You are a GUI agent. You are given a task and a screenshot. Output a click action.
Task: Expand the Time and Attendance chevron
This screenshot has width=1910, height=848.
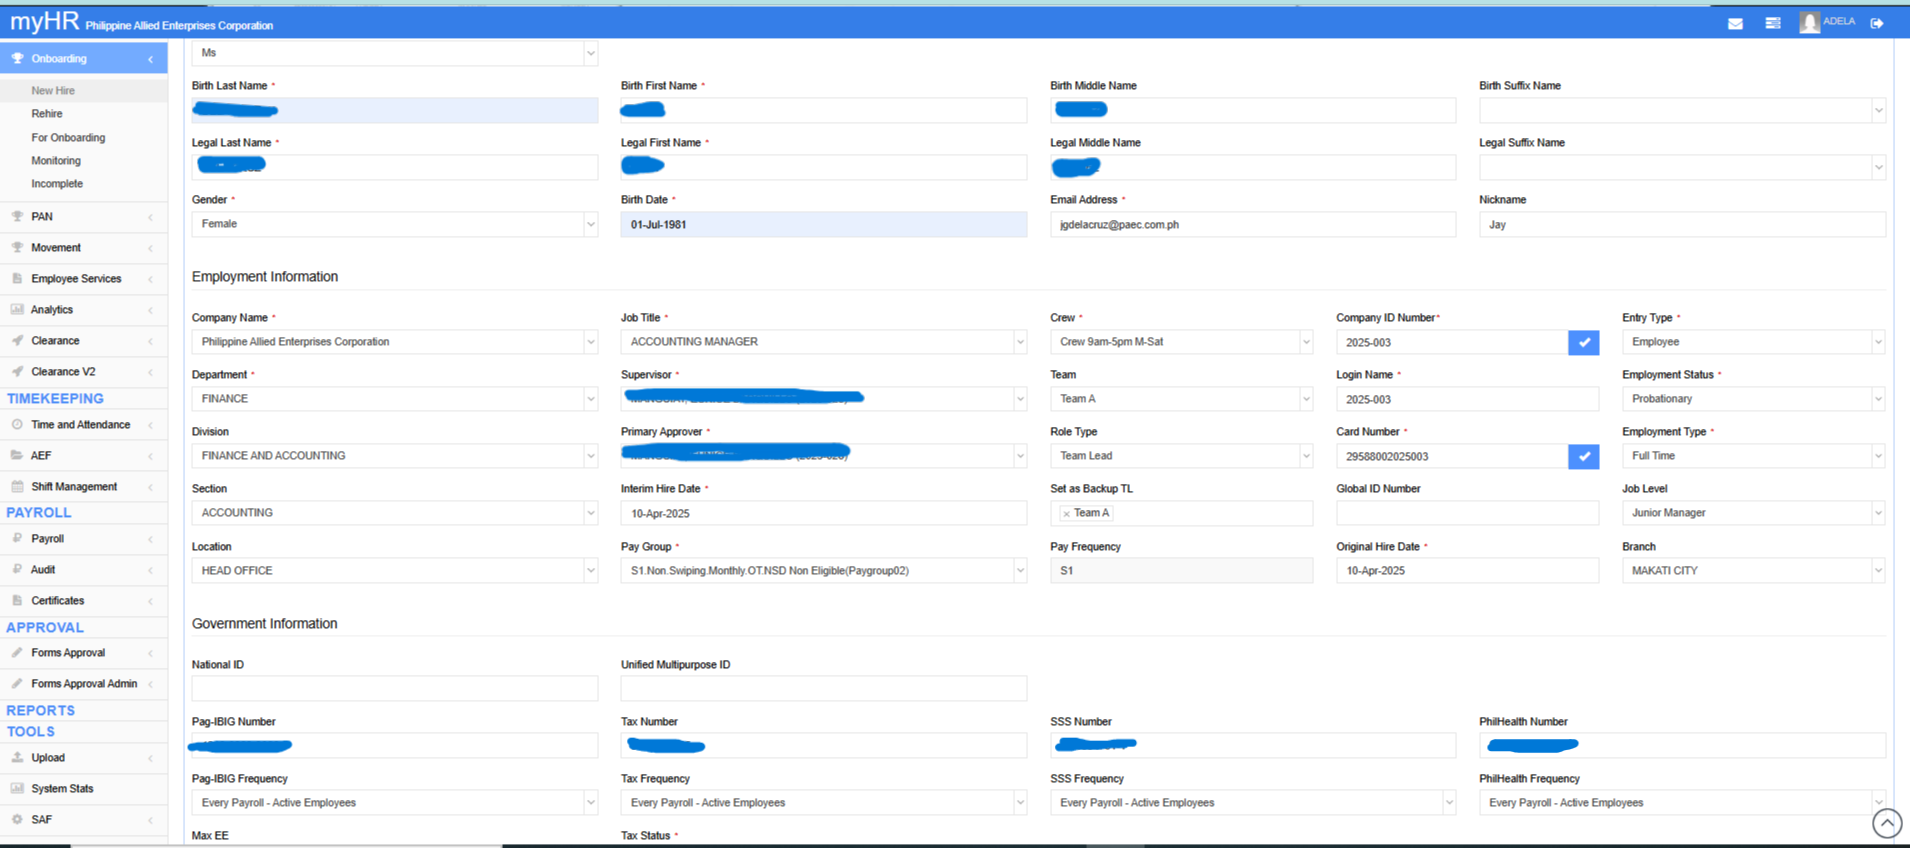coord(151,425)
